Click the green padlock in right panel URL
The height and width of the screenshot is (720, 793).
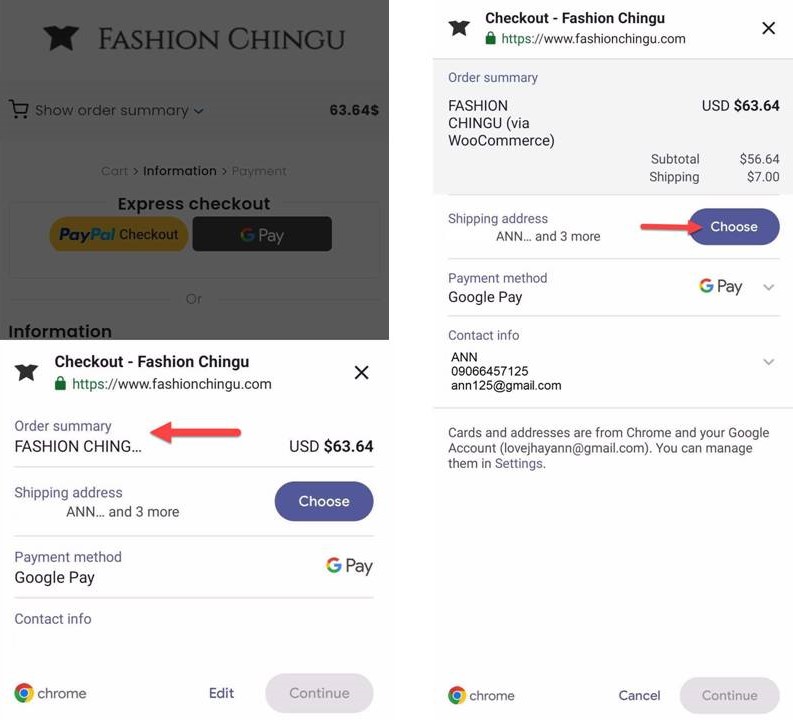click(x=490, y=38)
